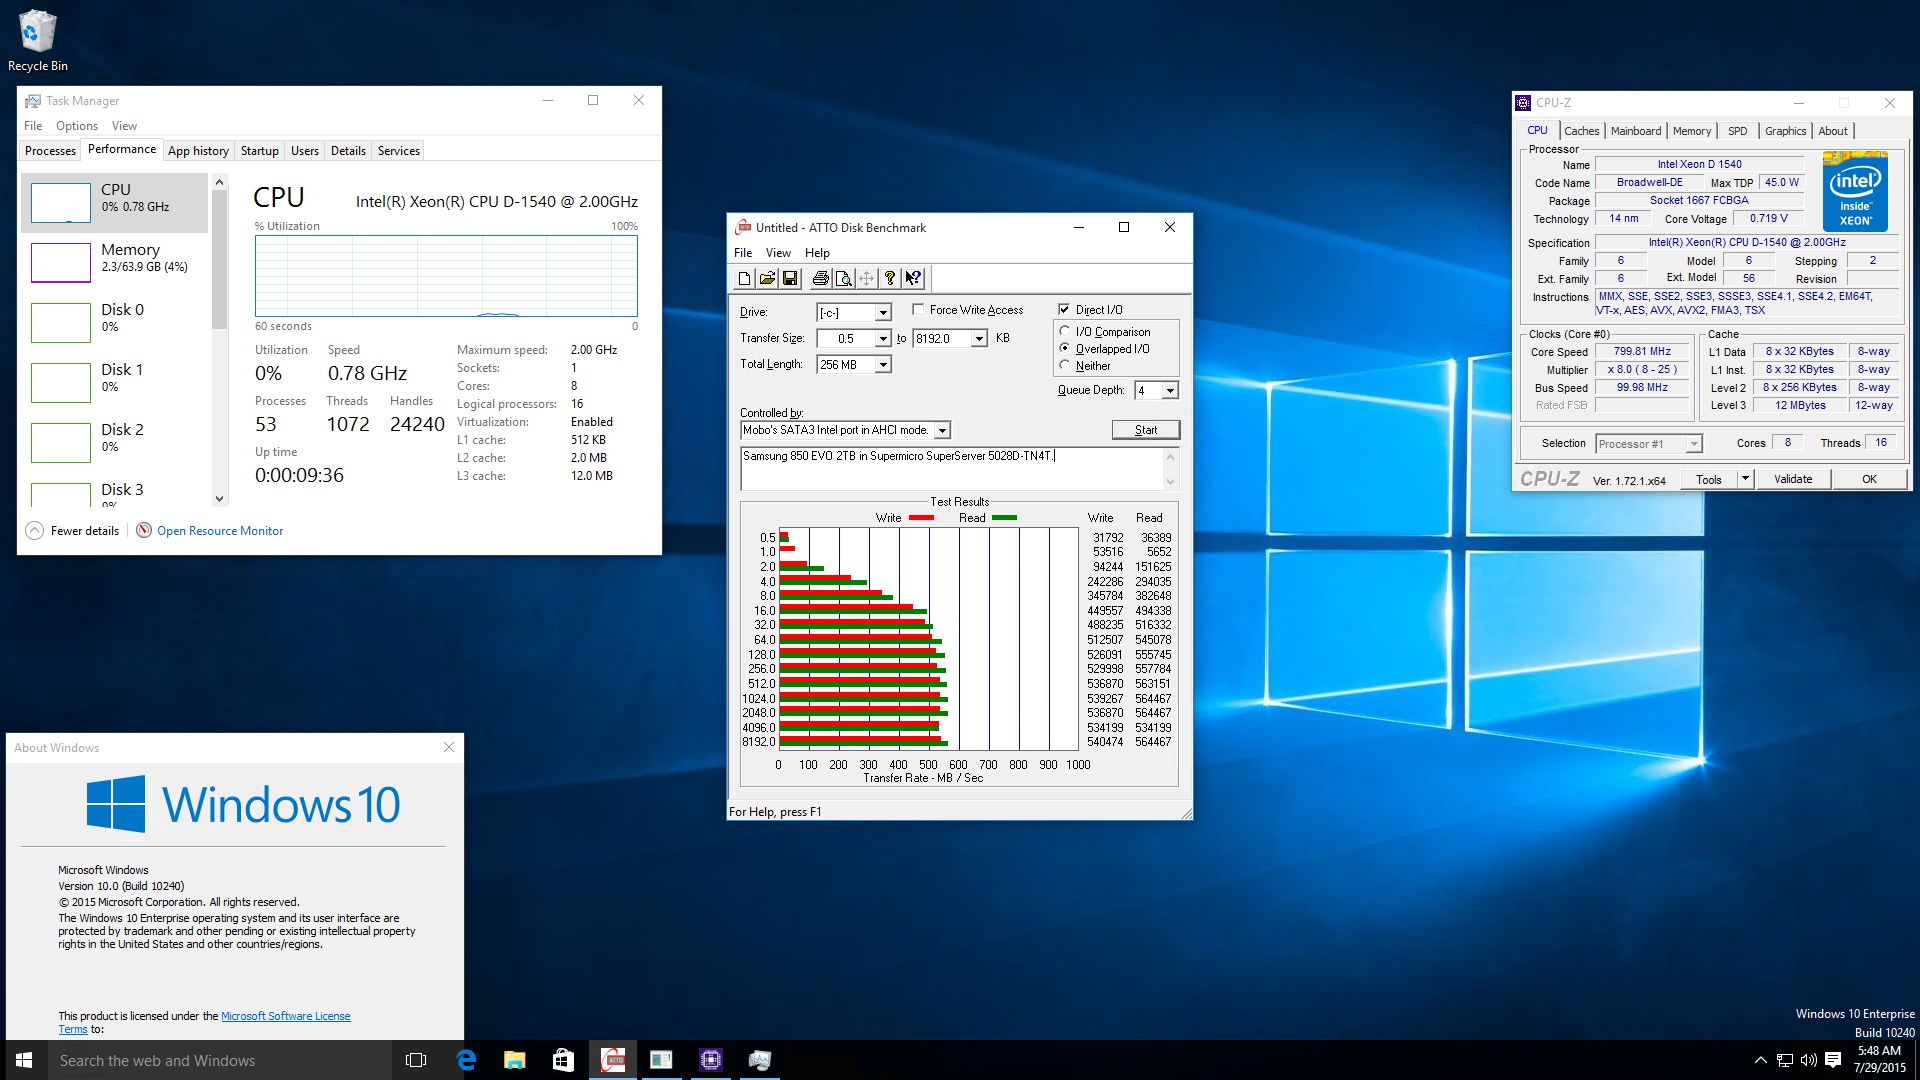The height and width of the screenshot is (1080, 1920).
Task: Open the Transfer Size minimum 0.5 dropdown
Action: [883, 339]
